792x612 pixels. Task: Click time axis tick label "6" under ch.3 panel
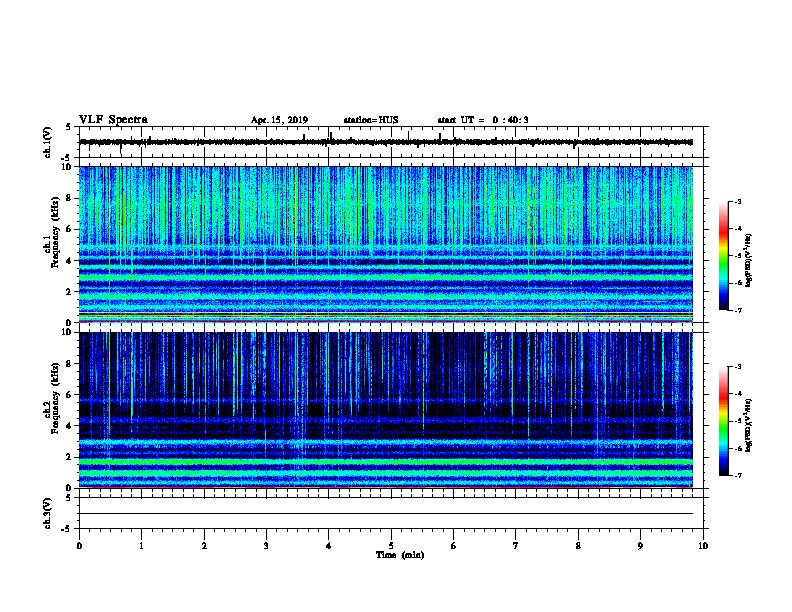pyautogui.click(x=454, y=546)
